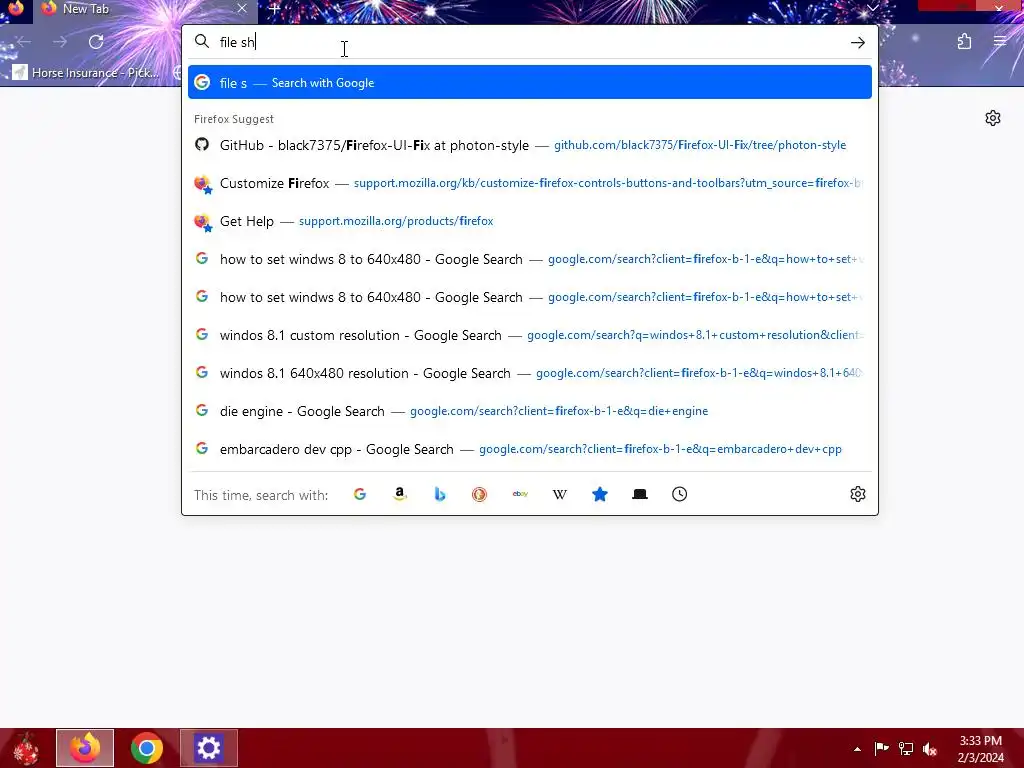The image size is (1024, 768).
Task: Open 'die engine - Google Search' suggestion
Action: 530,410
